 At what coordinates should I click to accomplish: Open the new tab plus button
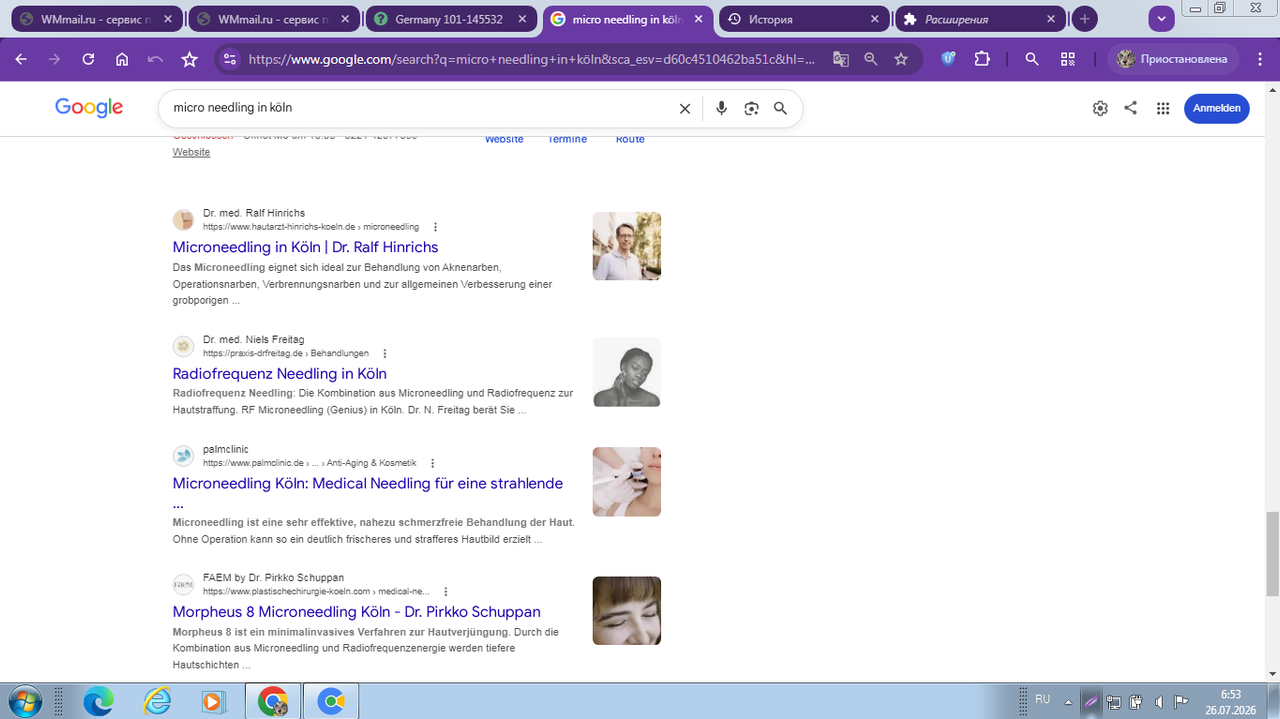click(x=1085, y=19)
